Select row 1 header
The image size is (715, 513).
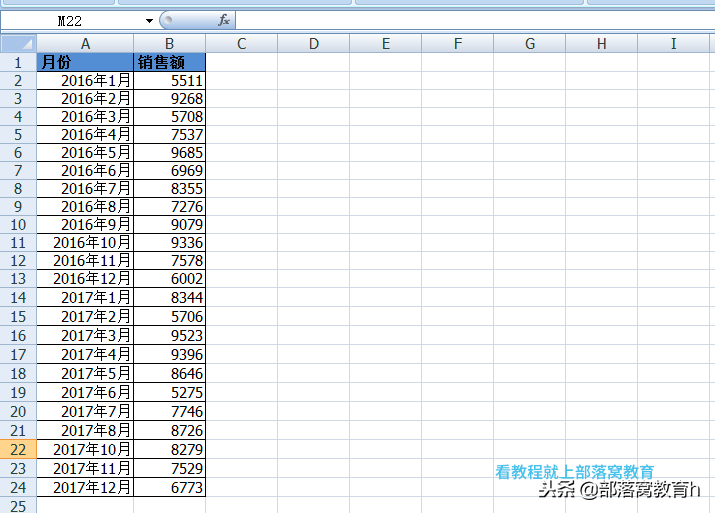point(18,62)
